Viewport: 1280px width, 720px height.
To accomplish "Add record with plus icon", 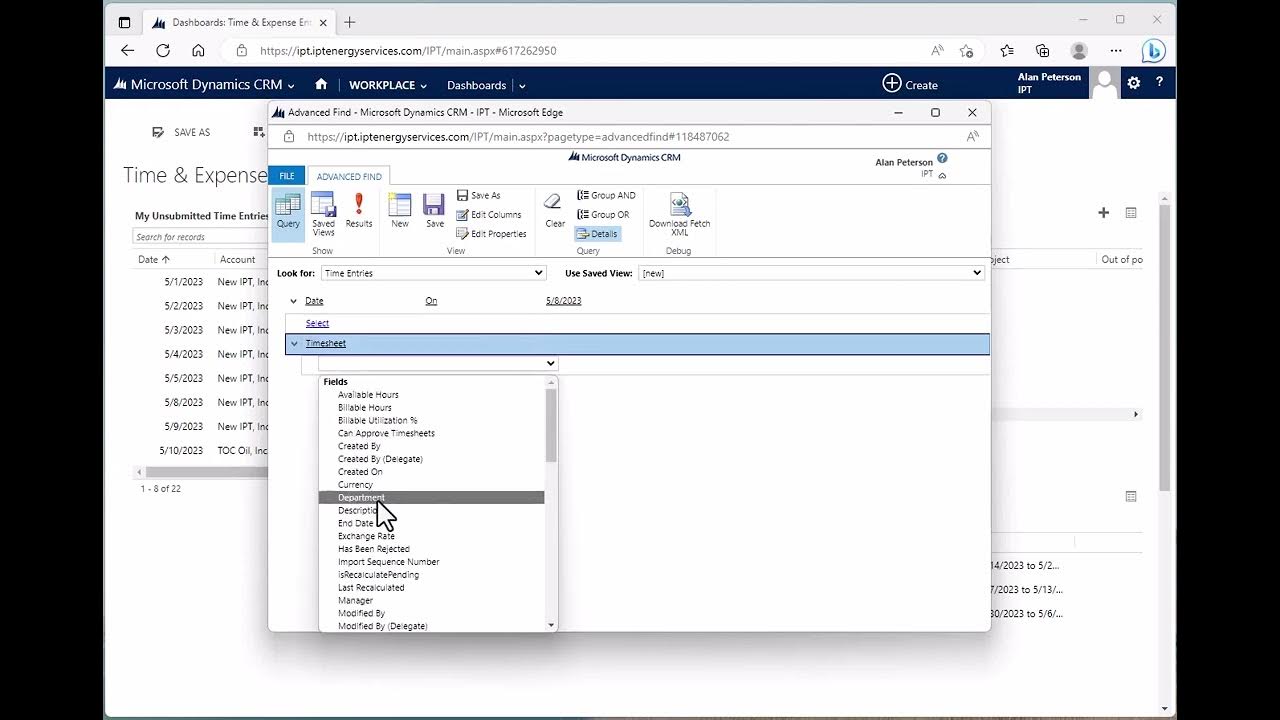I will [x=1104, y=212].
